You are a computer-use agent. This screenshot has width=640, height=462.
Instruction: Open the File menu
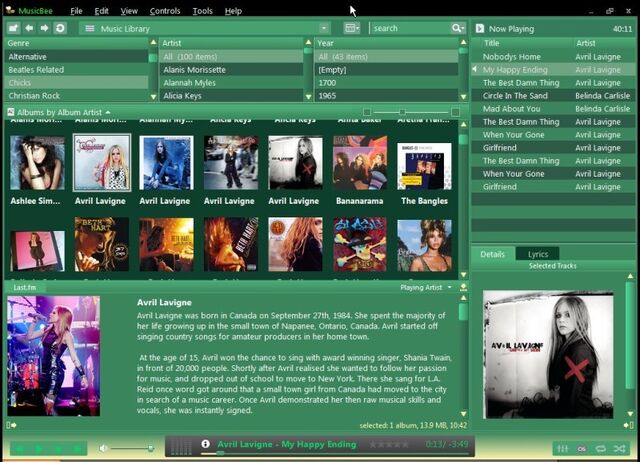[76, 11]
